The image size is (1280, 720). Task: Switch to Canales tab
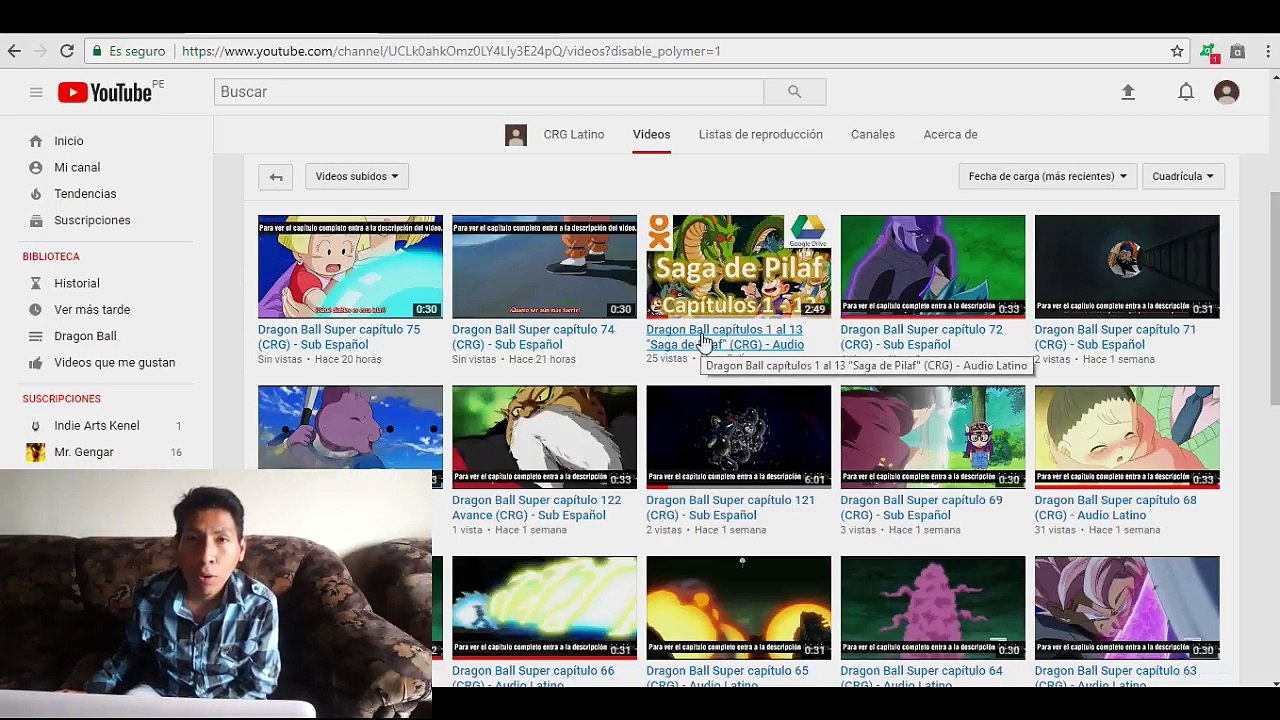(x=873, y=135)
